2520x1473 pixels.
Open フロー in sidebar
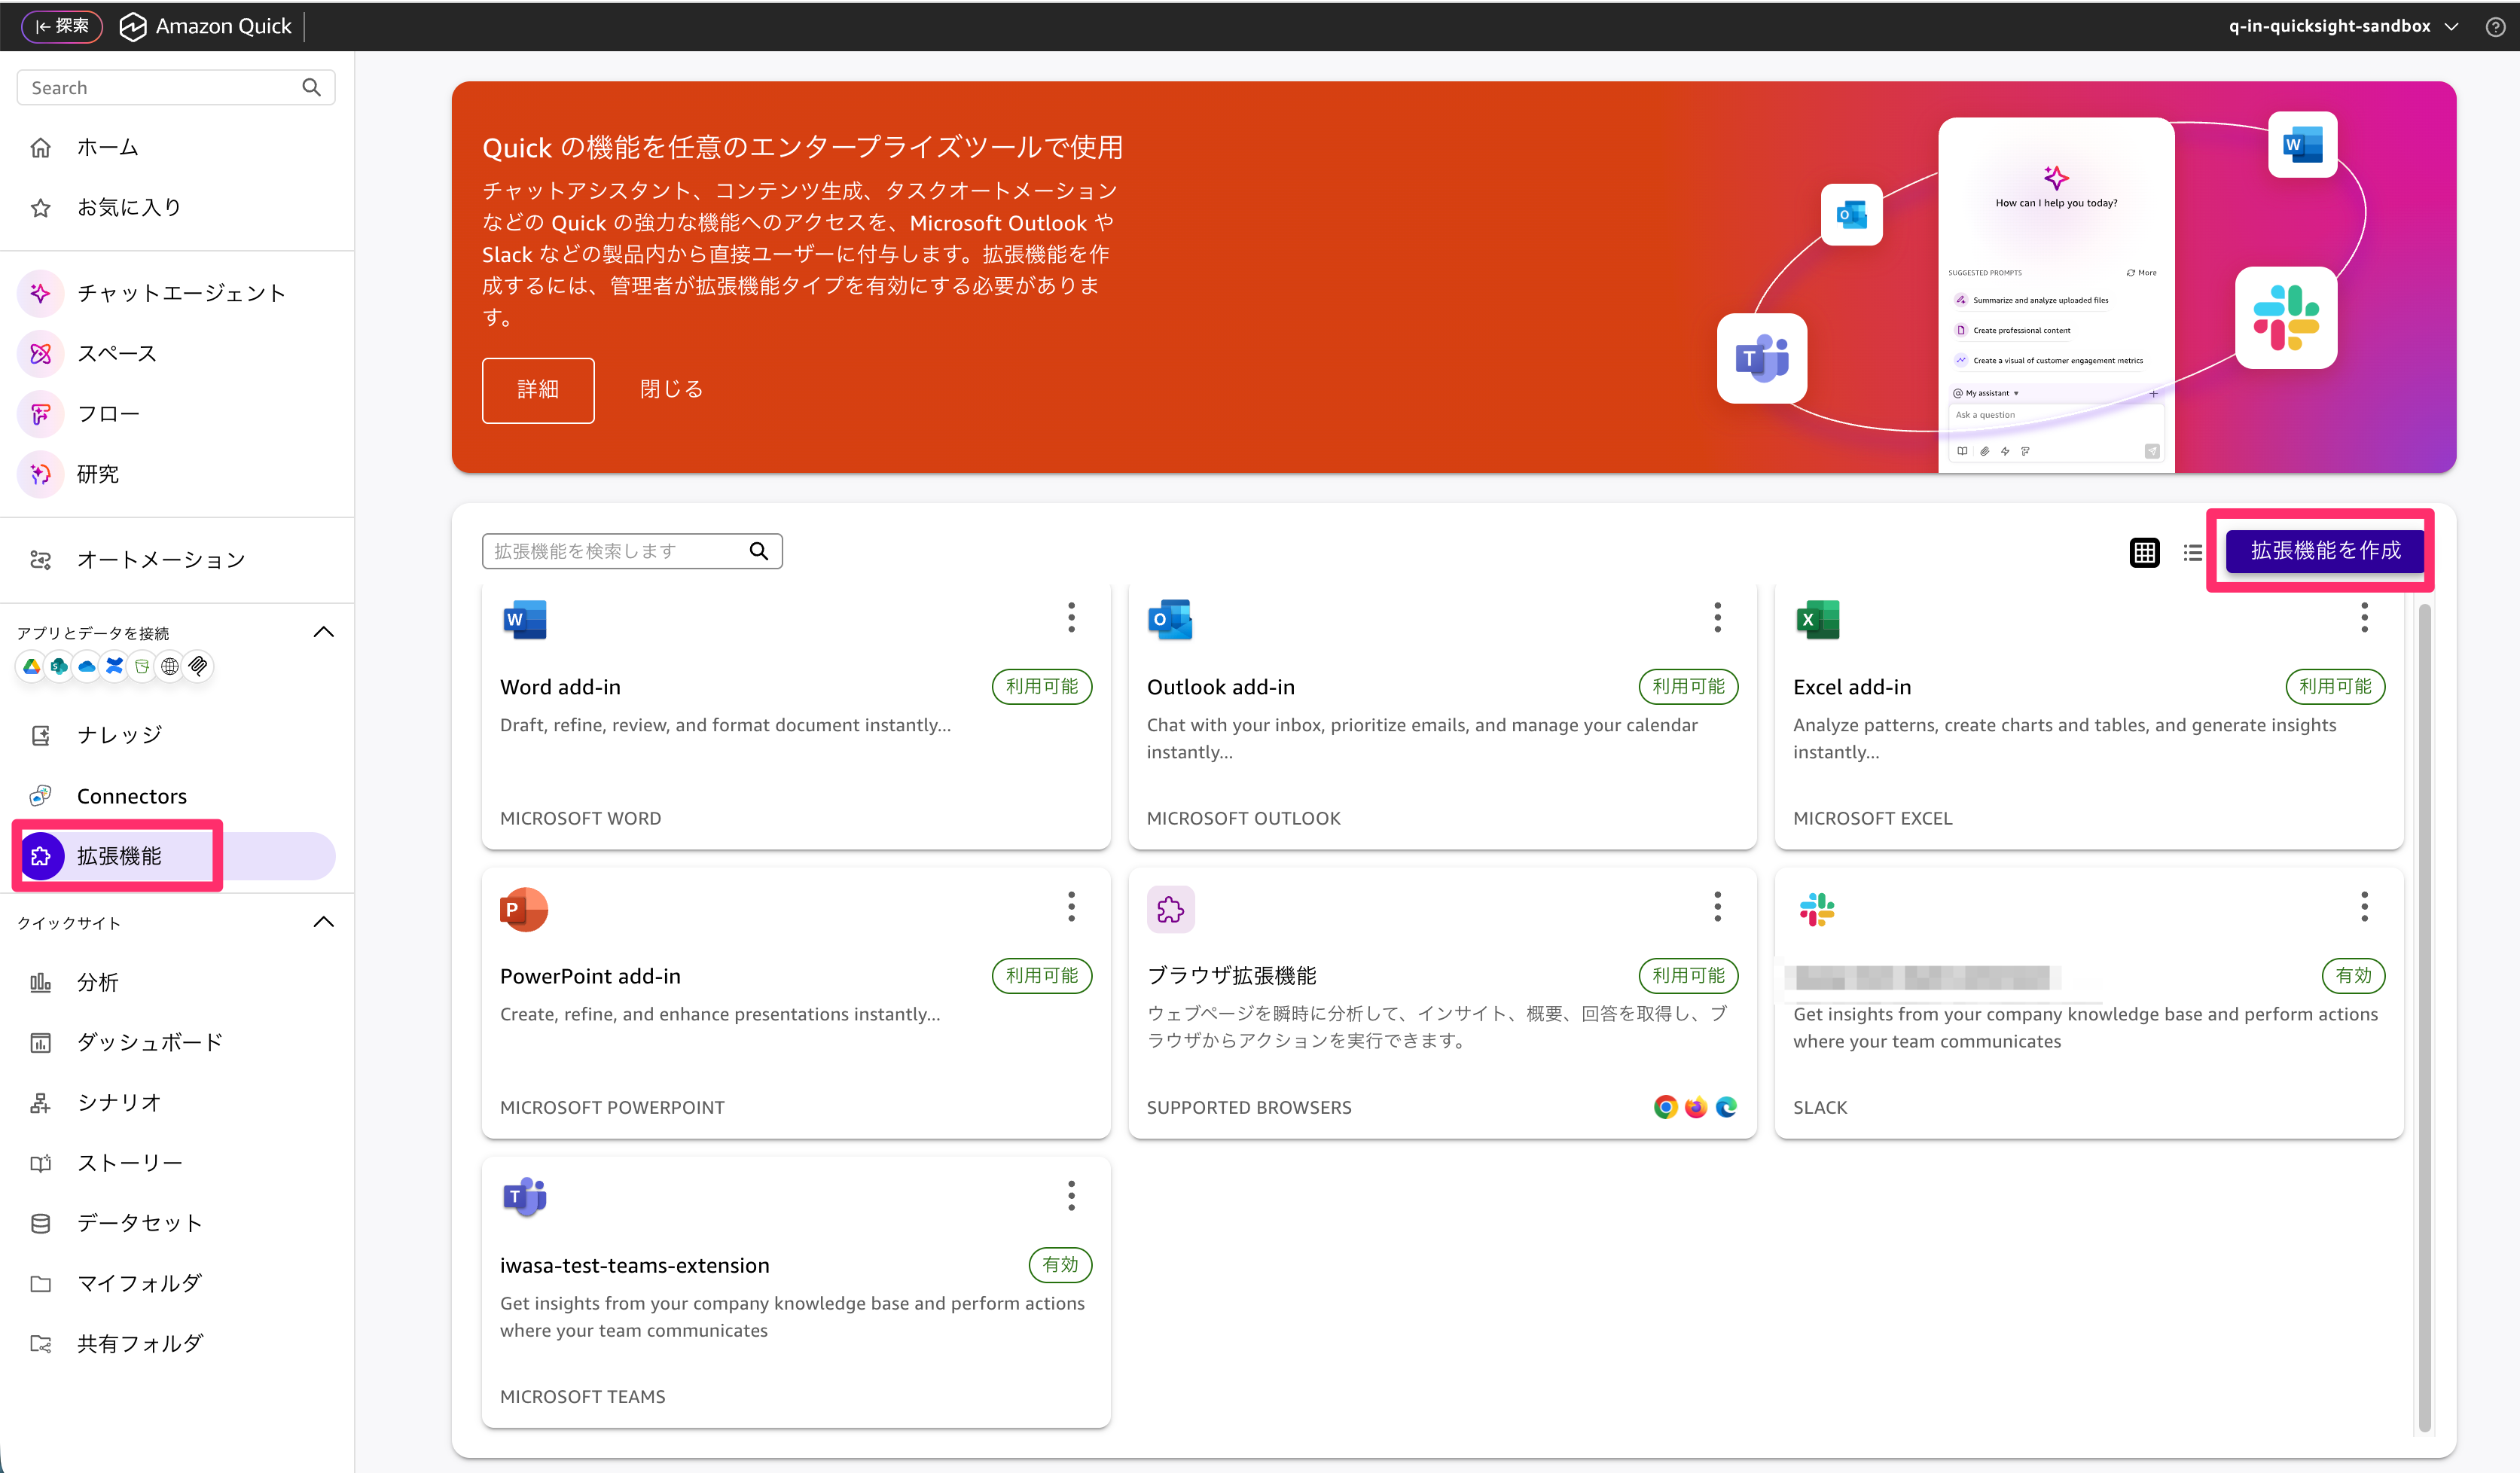(x=178, y=413)
